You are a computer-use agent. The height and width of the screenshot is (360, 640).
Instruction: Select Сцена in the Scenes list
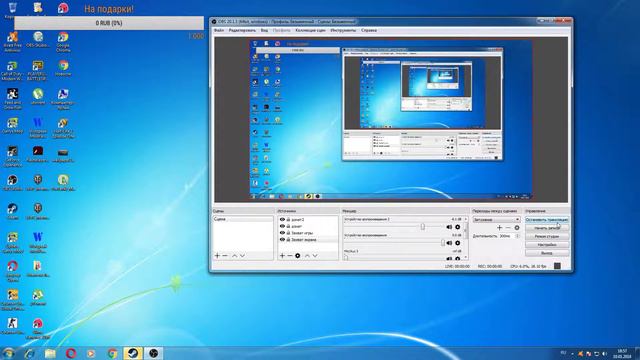(243, 219)
